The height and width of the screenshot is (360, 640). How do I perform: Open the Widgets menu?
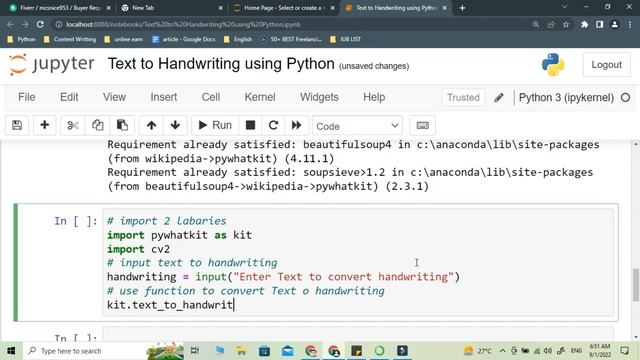(319, 97)
